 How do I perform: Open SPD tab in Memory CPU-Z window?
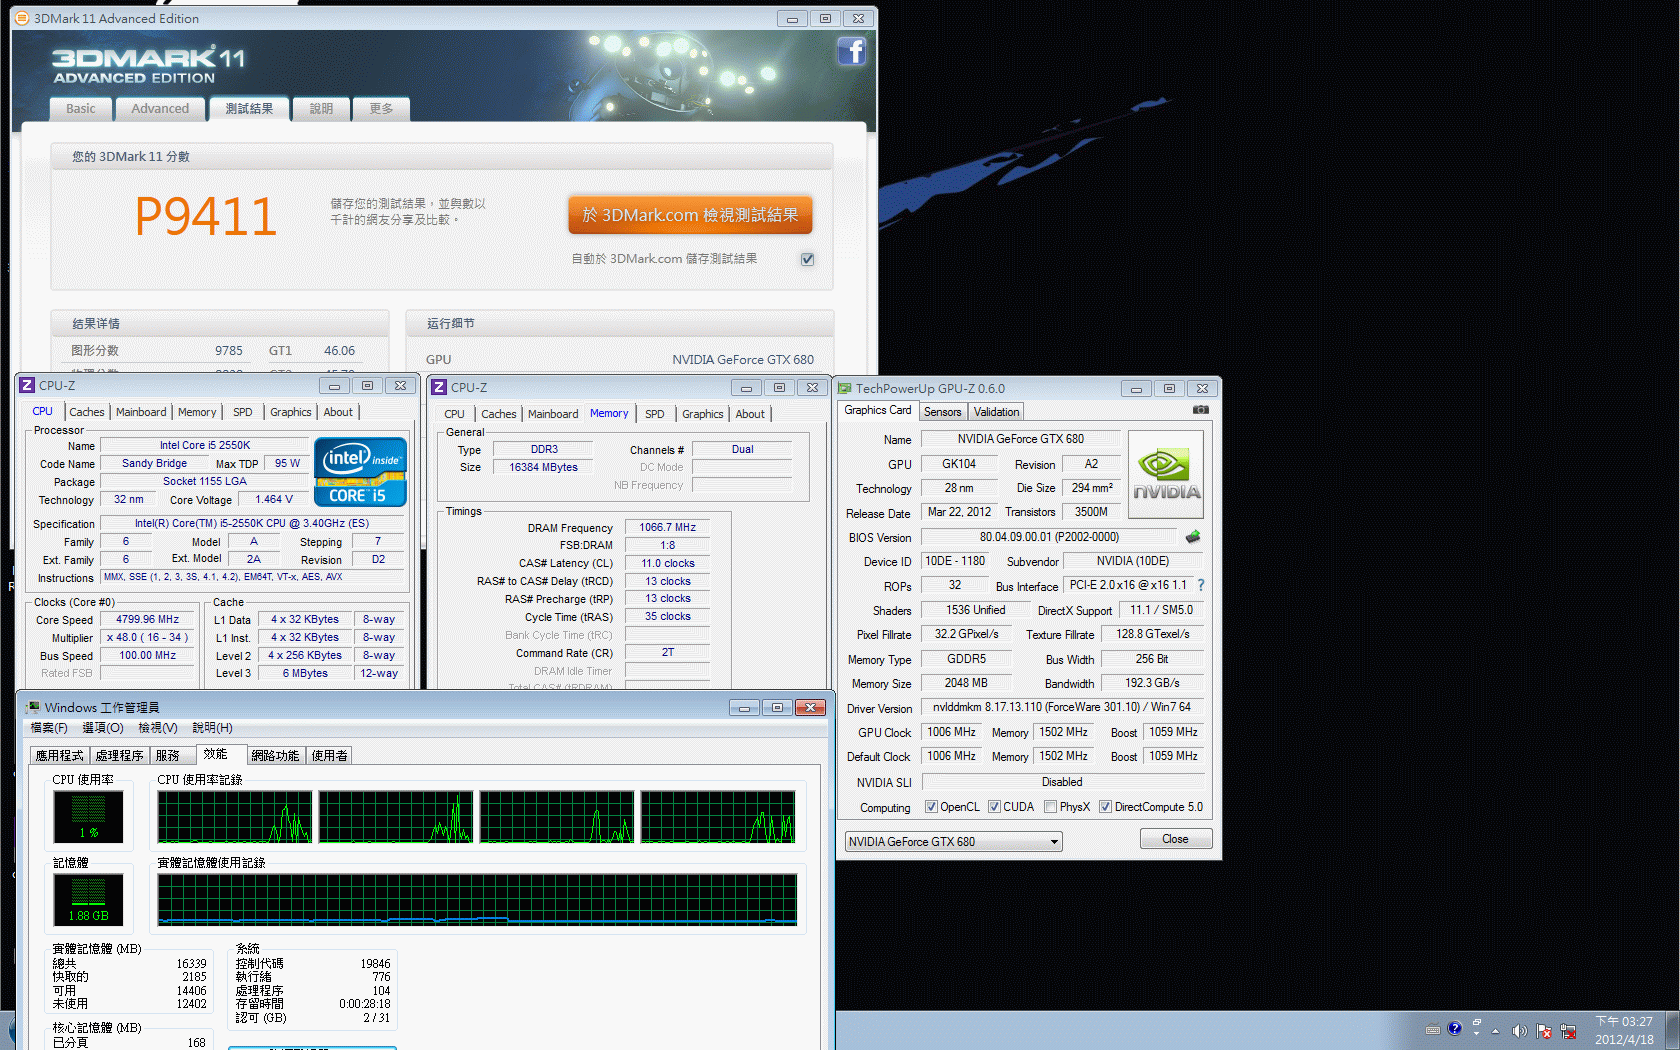tap(655, 414)
